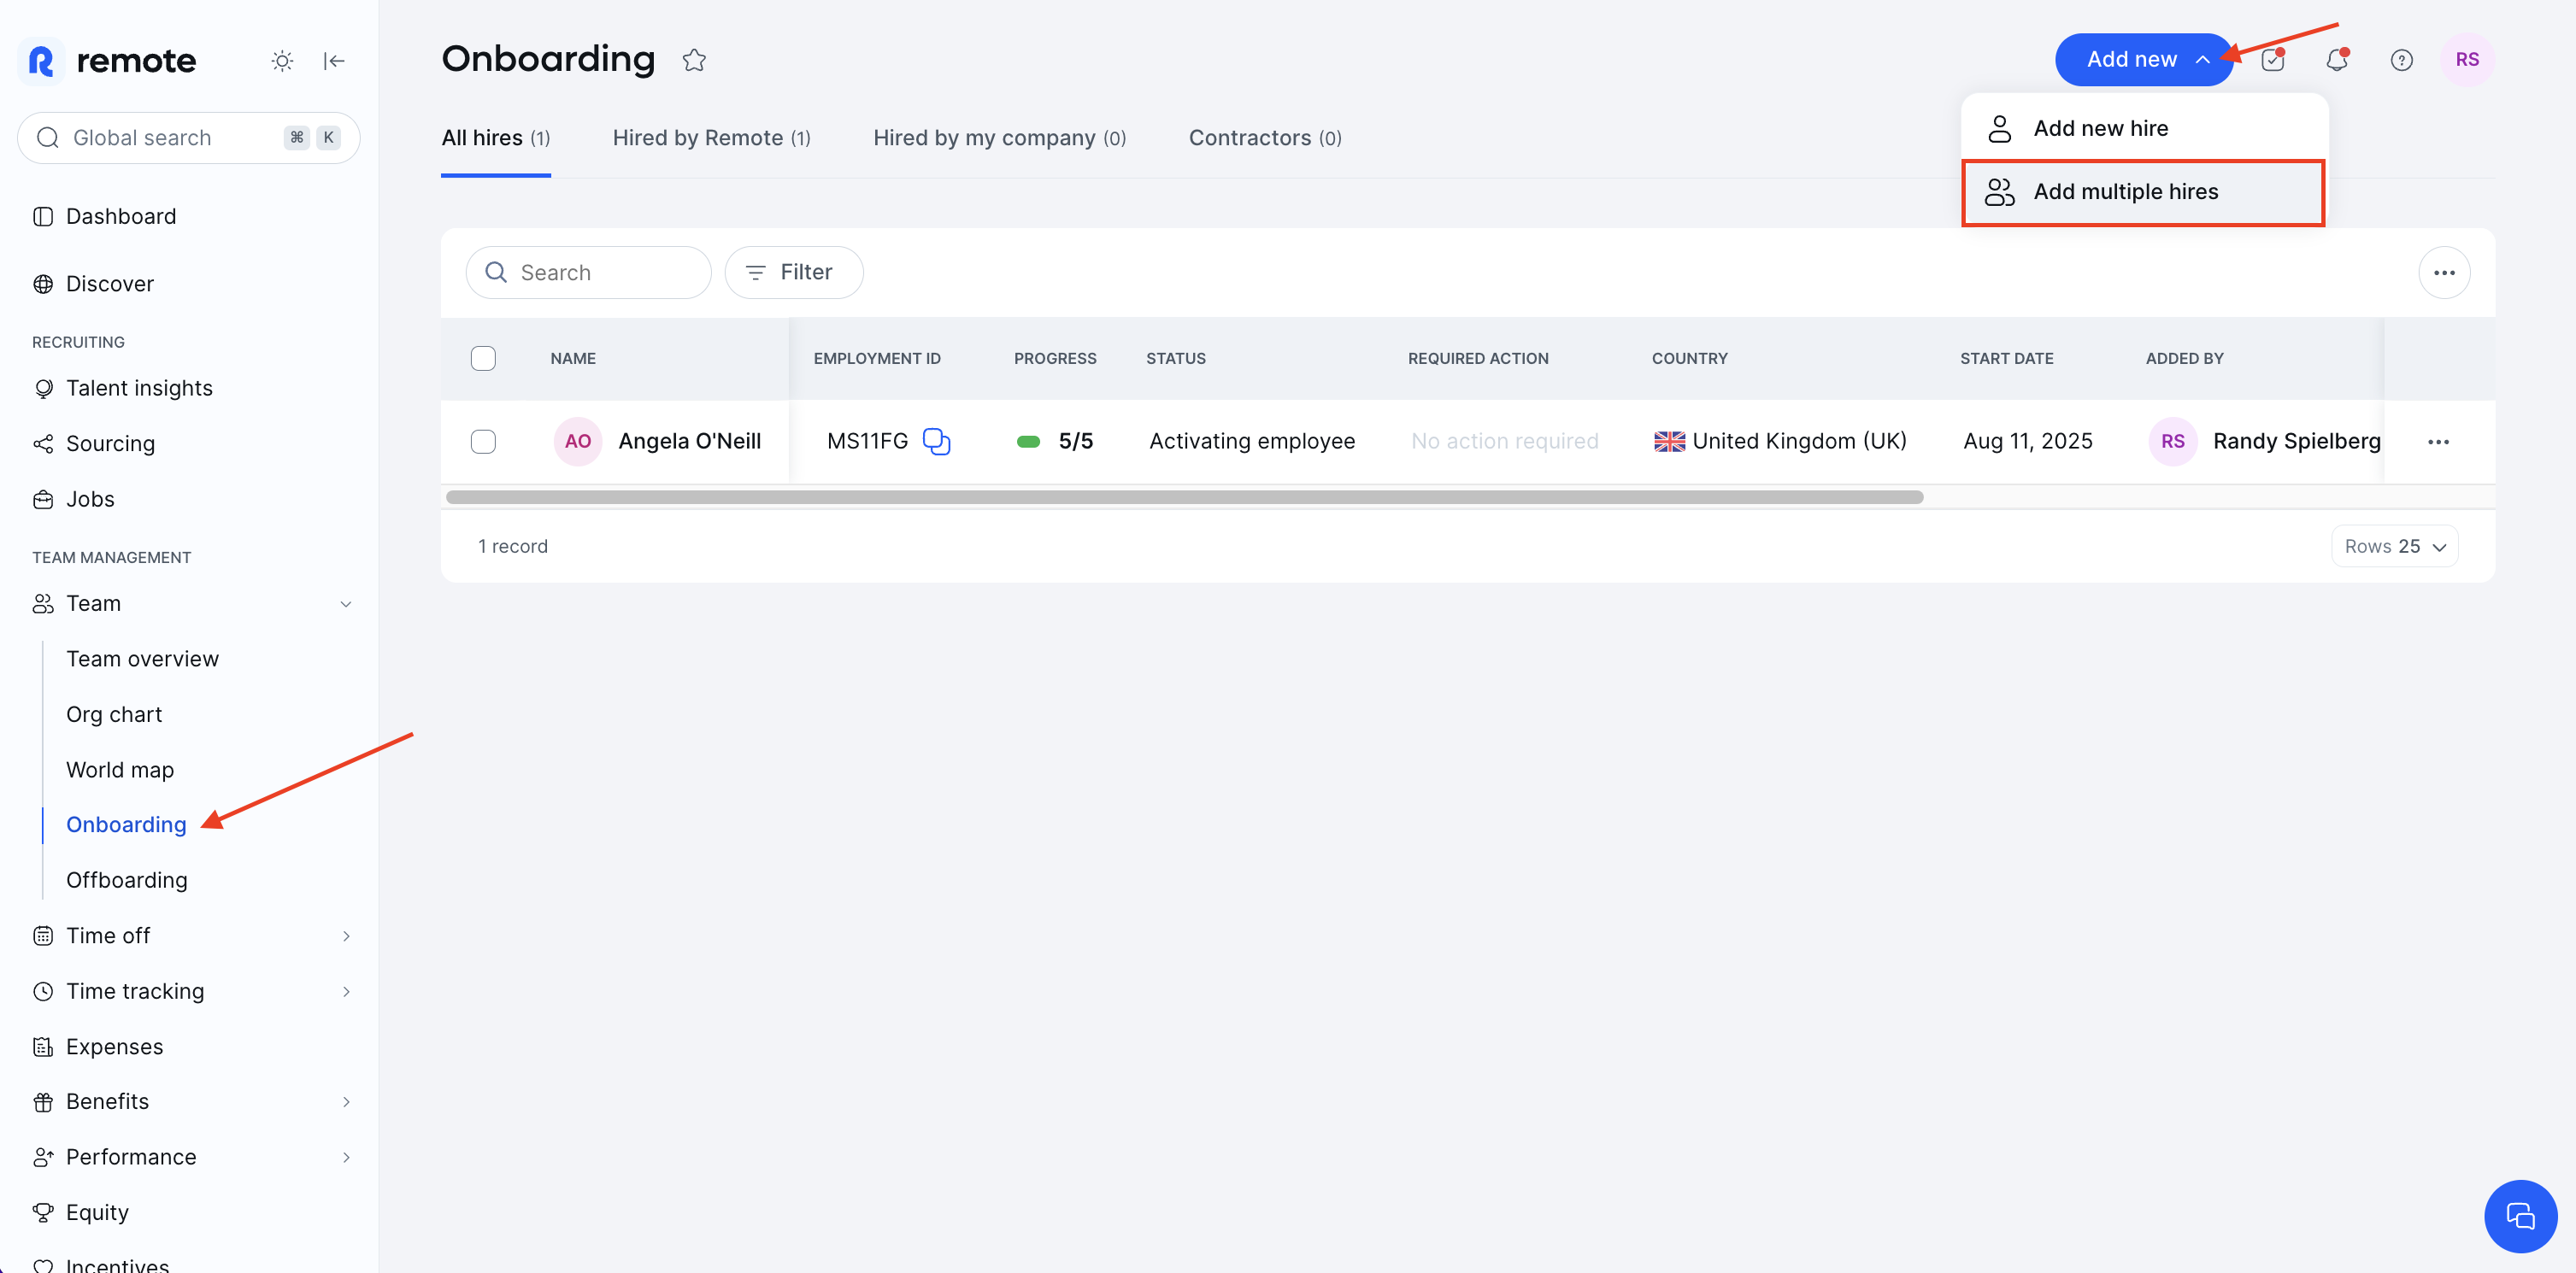Click the Angela O'Neill name cell
Screen dimensions: 2576x1273
[x=689, y=441]
